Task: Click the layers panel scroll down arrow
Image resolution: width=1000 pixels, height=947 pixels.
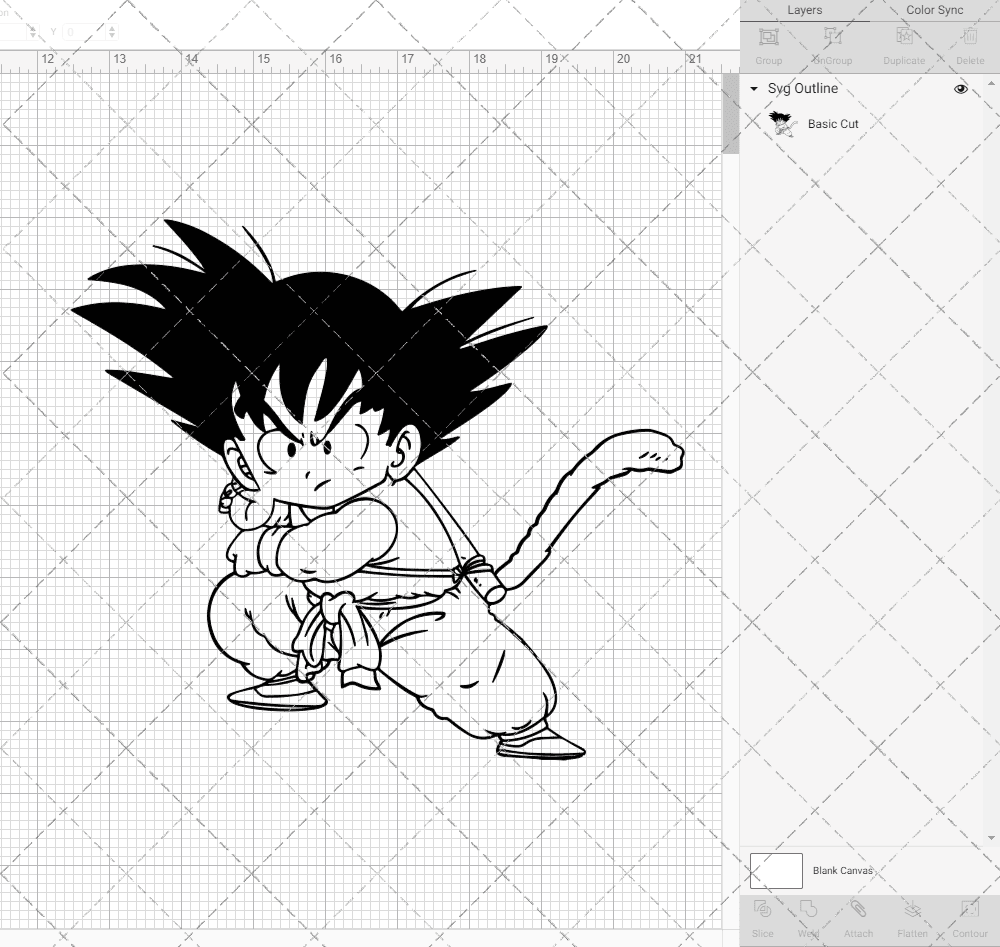Action: coord(991,838)
